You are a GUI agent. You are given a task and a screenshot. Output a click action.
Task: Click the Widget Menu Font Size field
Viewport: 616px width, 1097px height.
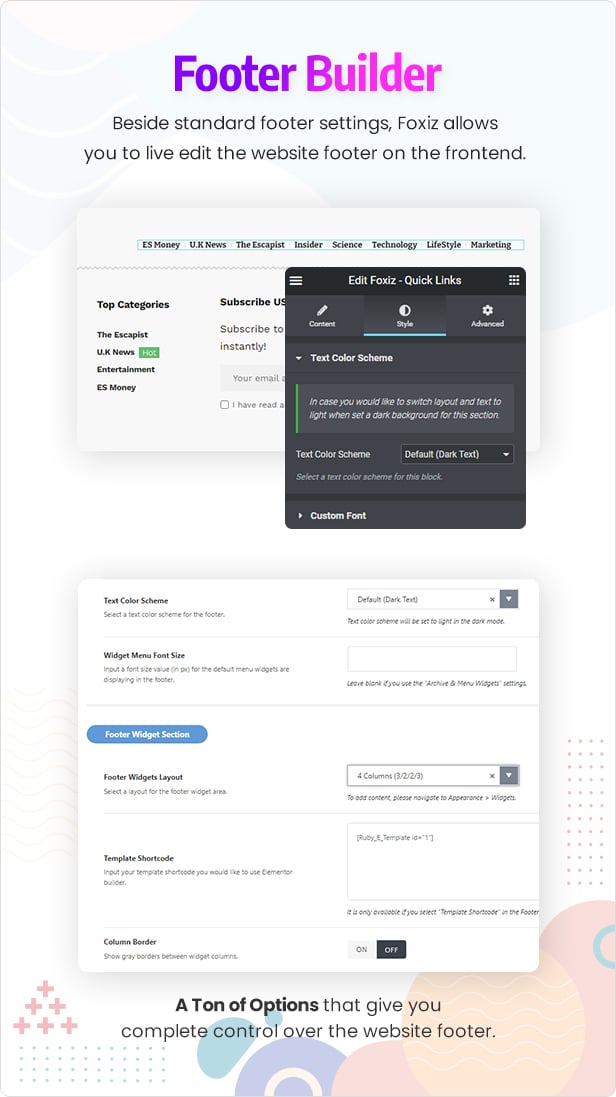[x=432, y=658]
